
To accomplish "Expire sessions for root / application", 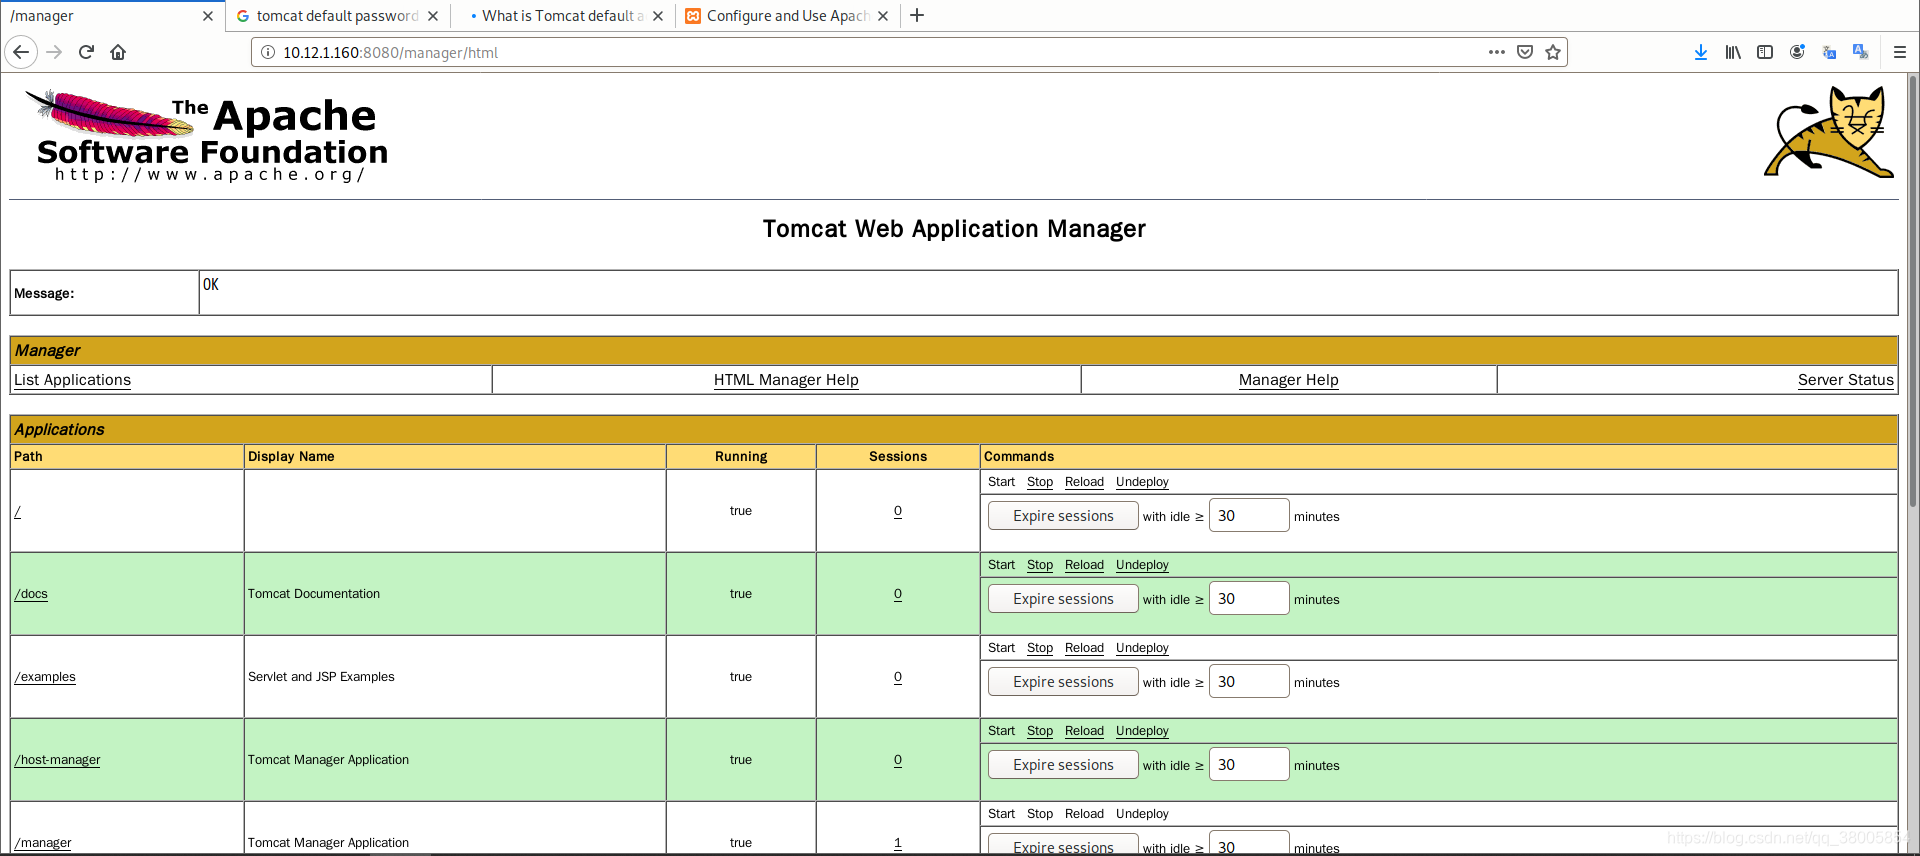I will [1063, 516].
